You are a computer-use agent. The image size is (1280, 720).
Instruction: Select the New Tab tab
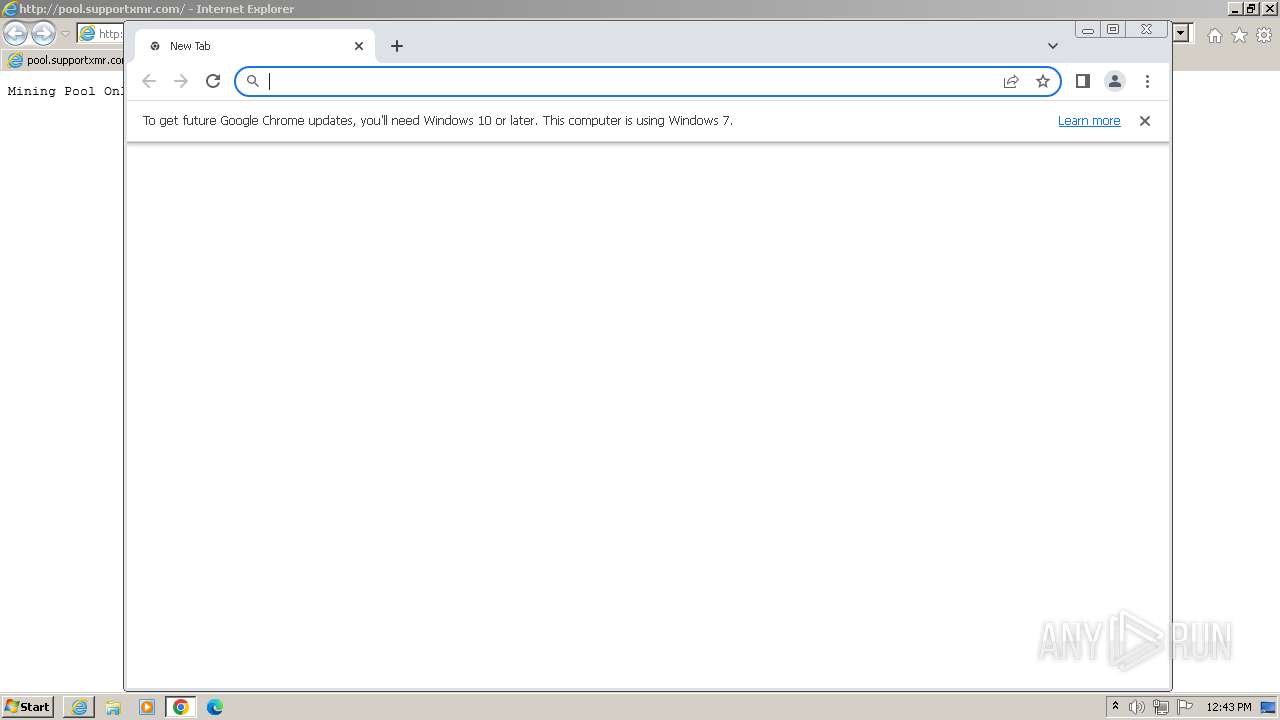click(x=255, y=46)
